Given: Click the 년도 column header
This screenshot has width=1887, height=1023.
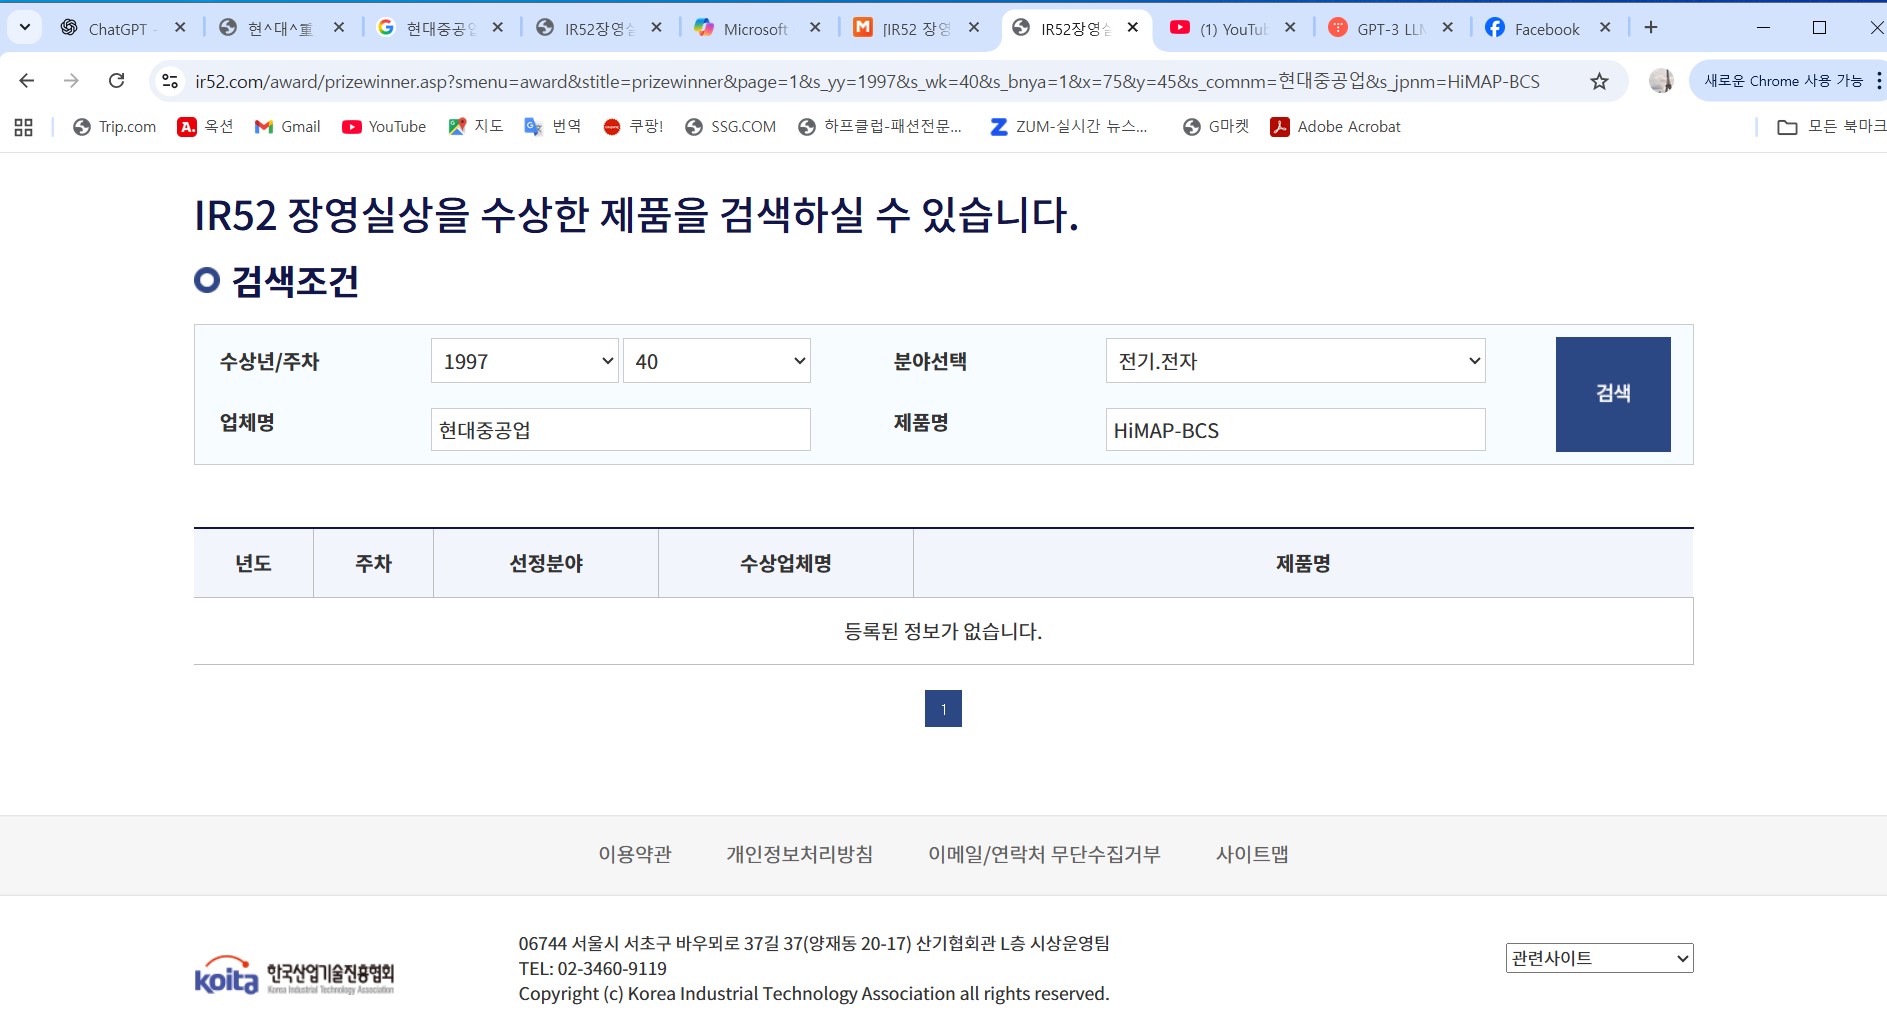Looking at the screenshot, I should [253, 564].
